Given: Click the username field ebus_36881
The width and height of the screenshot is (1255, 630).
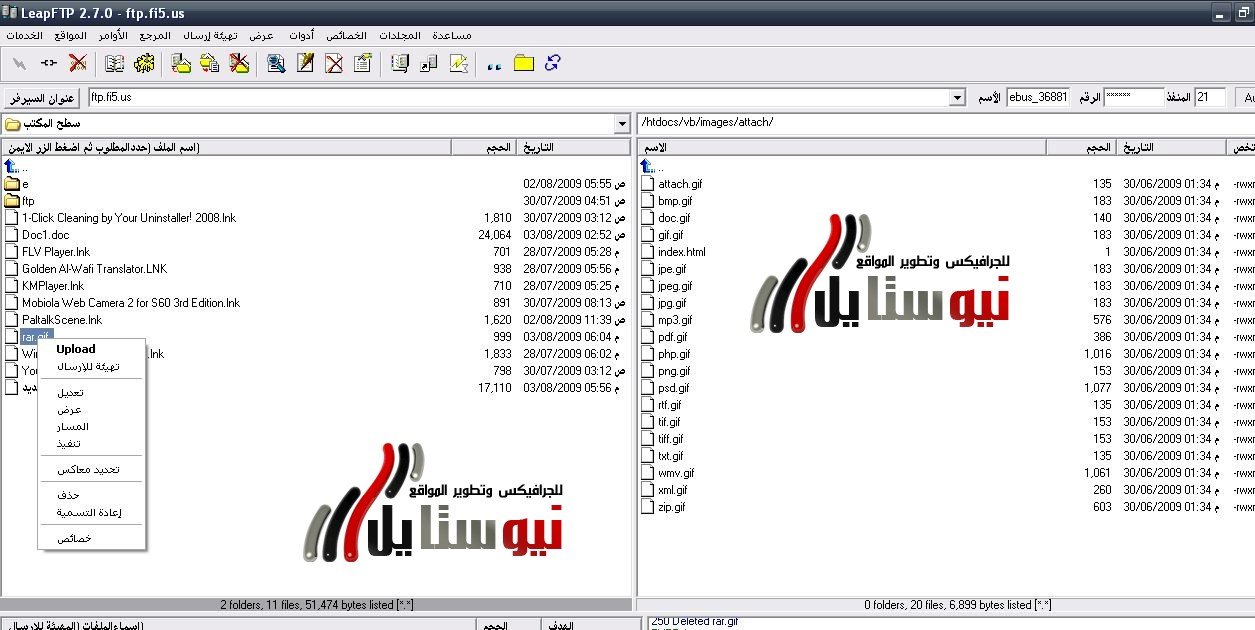Looking at the screenshot, I should coord(1038,98).
